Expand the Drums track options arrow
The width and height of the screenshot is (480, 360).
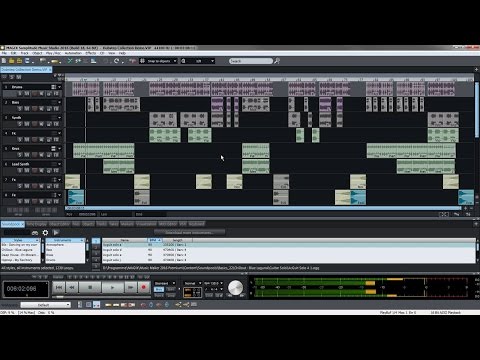tap(59, 87)
